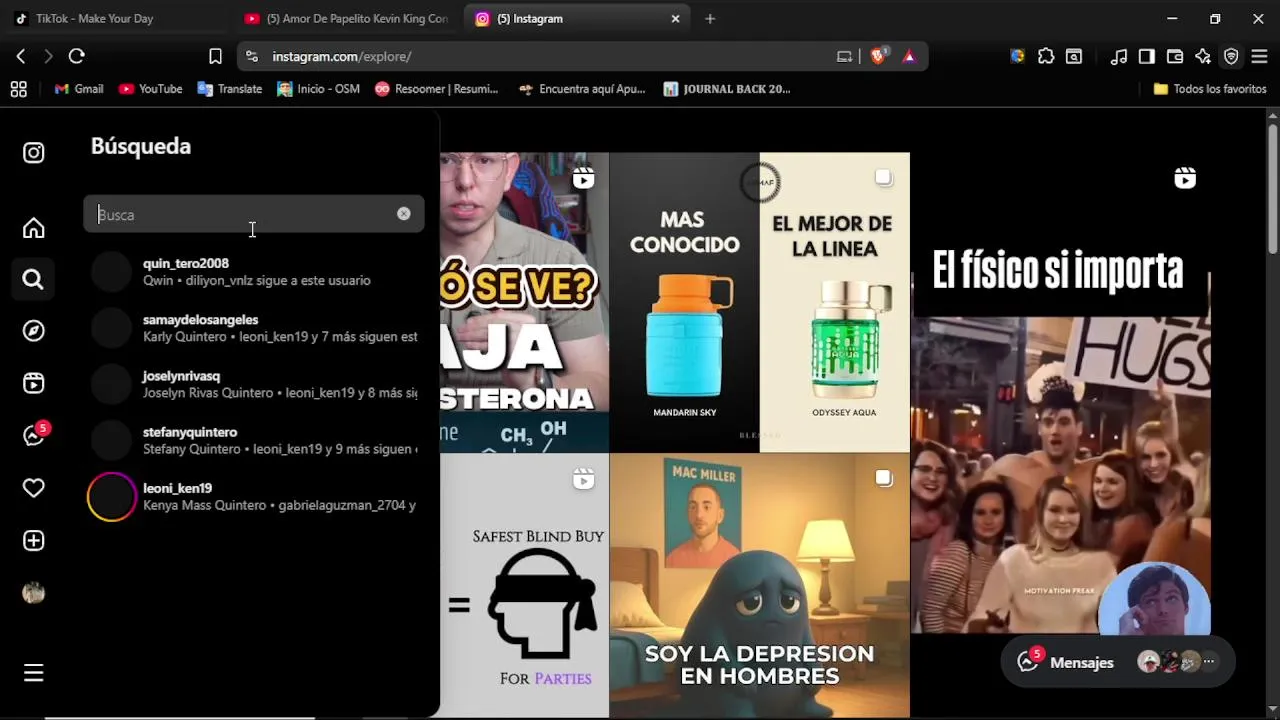Open the Safest Blind Buy reel

point(524,586)
